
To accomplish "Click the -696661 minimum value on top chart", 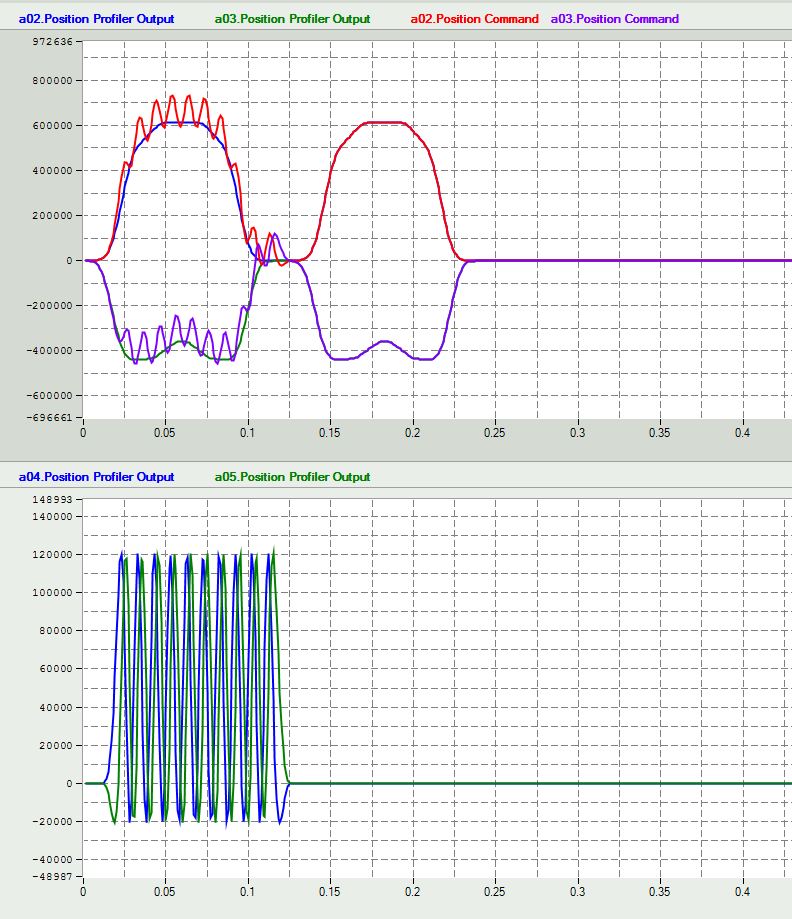I will tap(51, 417).
